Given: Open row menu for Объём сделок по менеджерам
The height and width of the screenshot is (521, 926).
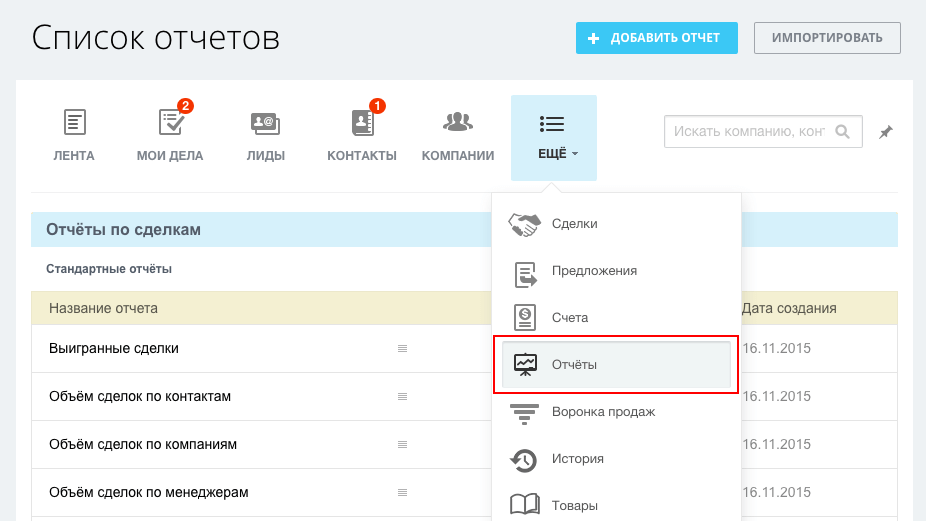Looking at the screenshot, I should [402, 492].
